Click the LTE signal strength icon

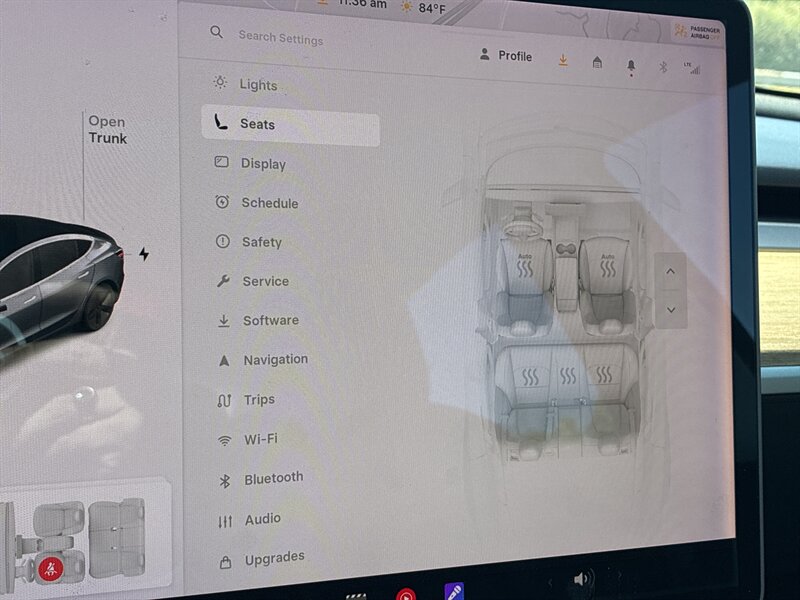tap(692, 68)
